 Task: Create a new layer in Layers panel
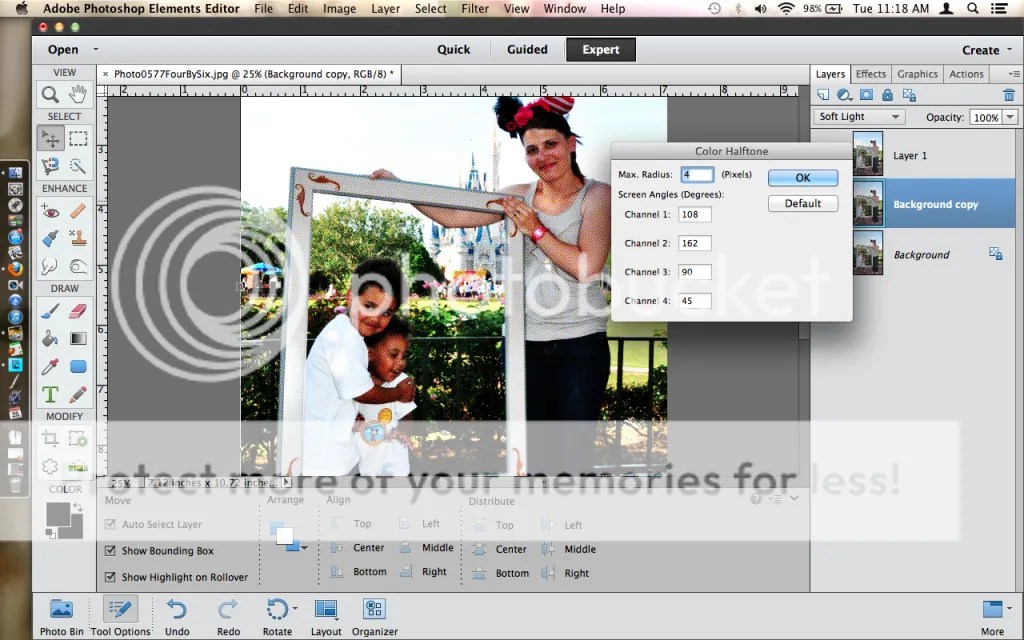(x=823, y=95)
